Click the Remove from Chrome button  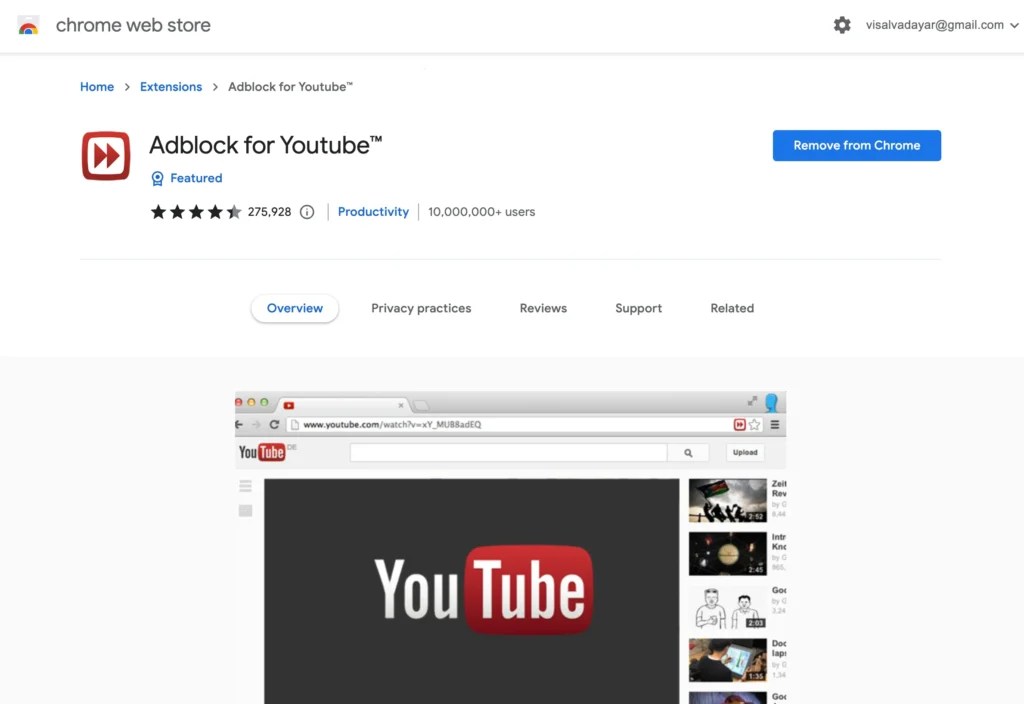[856, 145]
